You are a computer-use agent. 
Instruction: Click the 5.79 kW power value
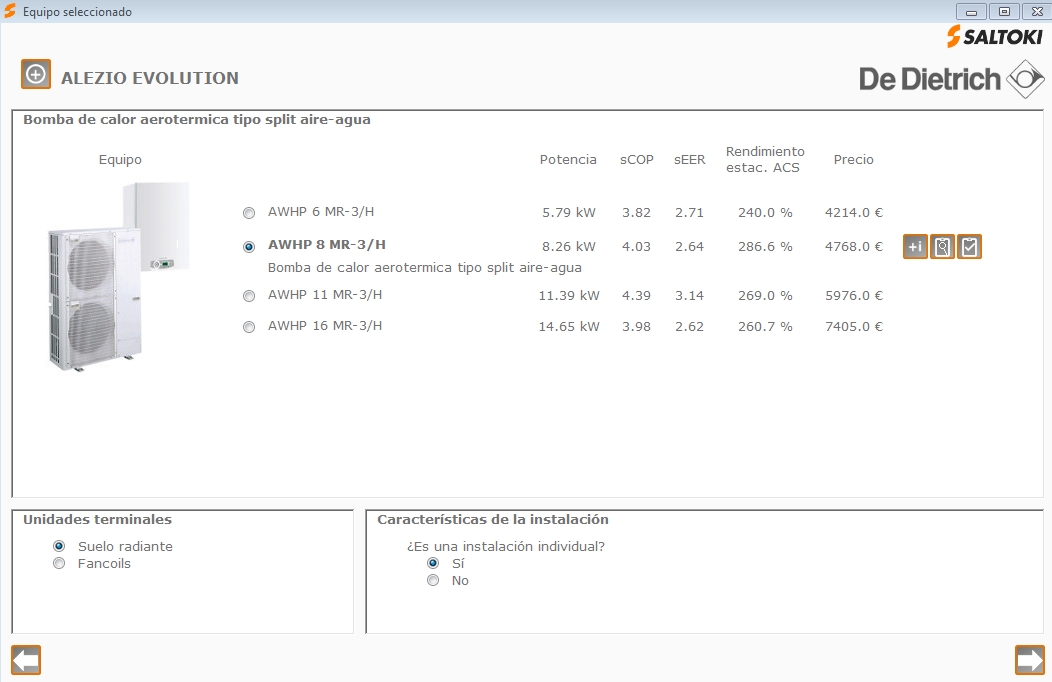pos(569,213)
